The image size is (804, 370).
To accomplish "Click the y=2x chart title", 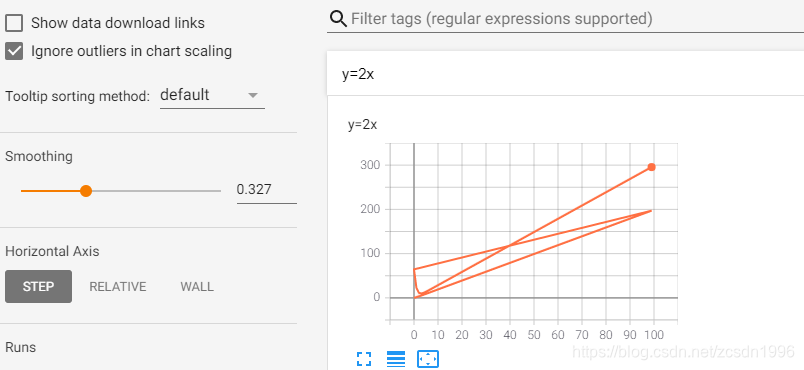I will pos(363,125).
